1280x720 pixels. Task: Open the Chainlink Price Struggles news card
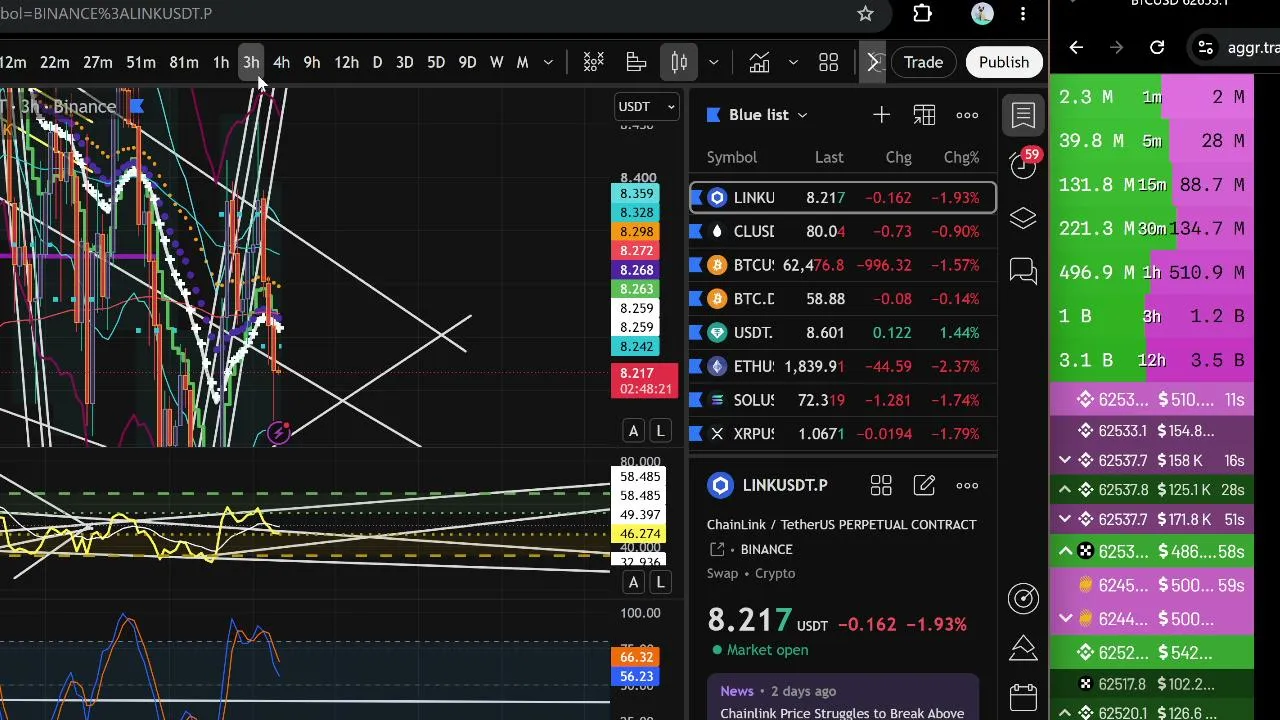coord(843,700)
